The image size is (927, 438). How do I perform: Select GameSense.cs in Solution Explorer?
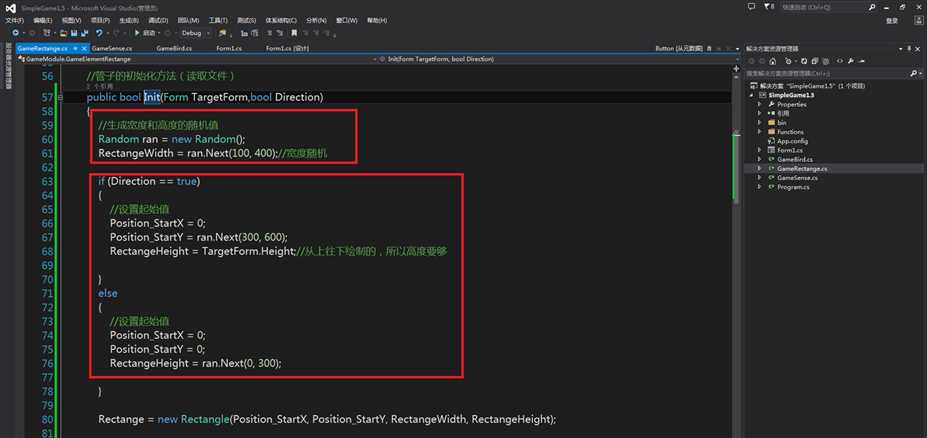pyautogui.click(x=797, y=177)
